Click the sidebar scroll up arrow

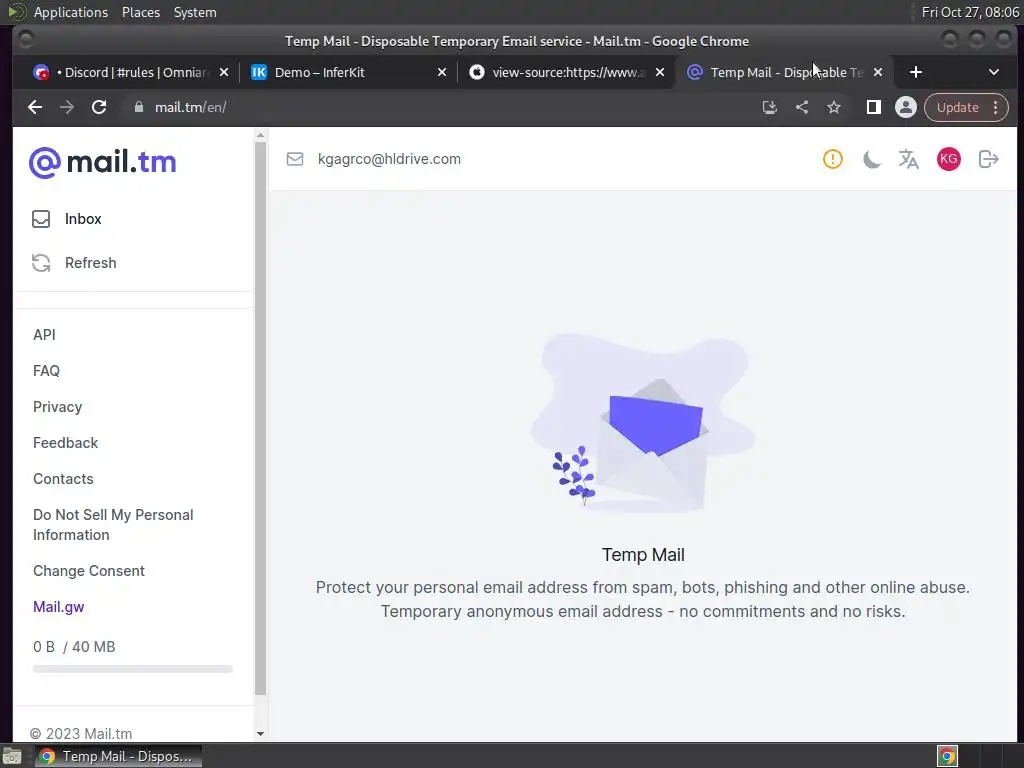coord(260,136)
